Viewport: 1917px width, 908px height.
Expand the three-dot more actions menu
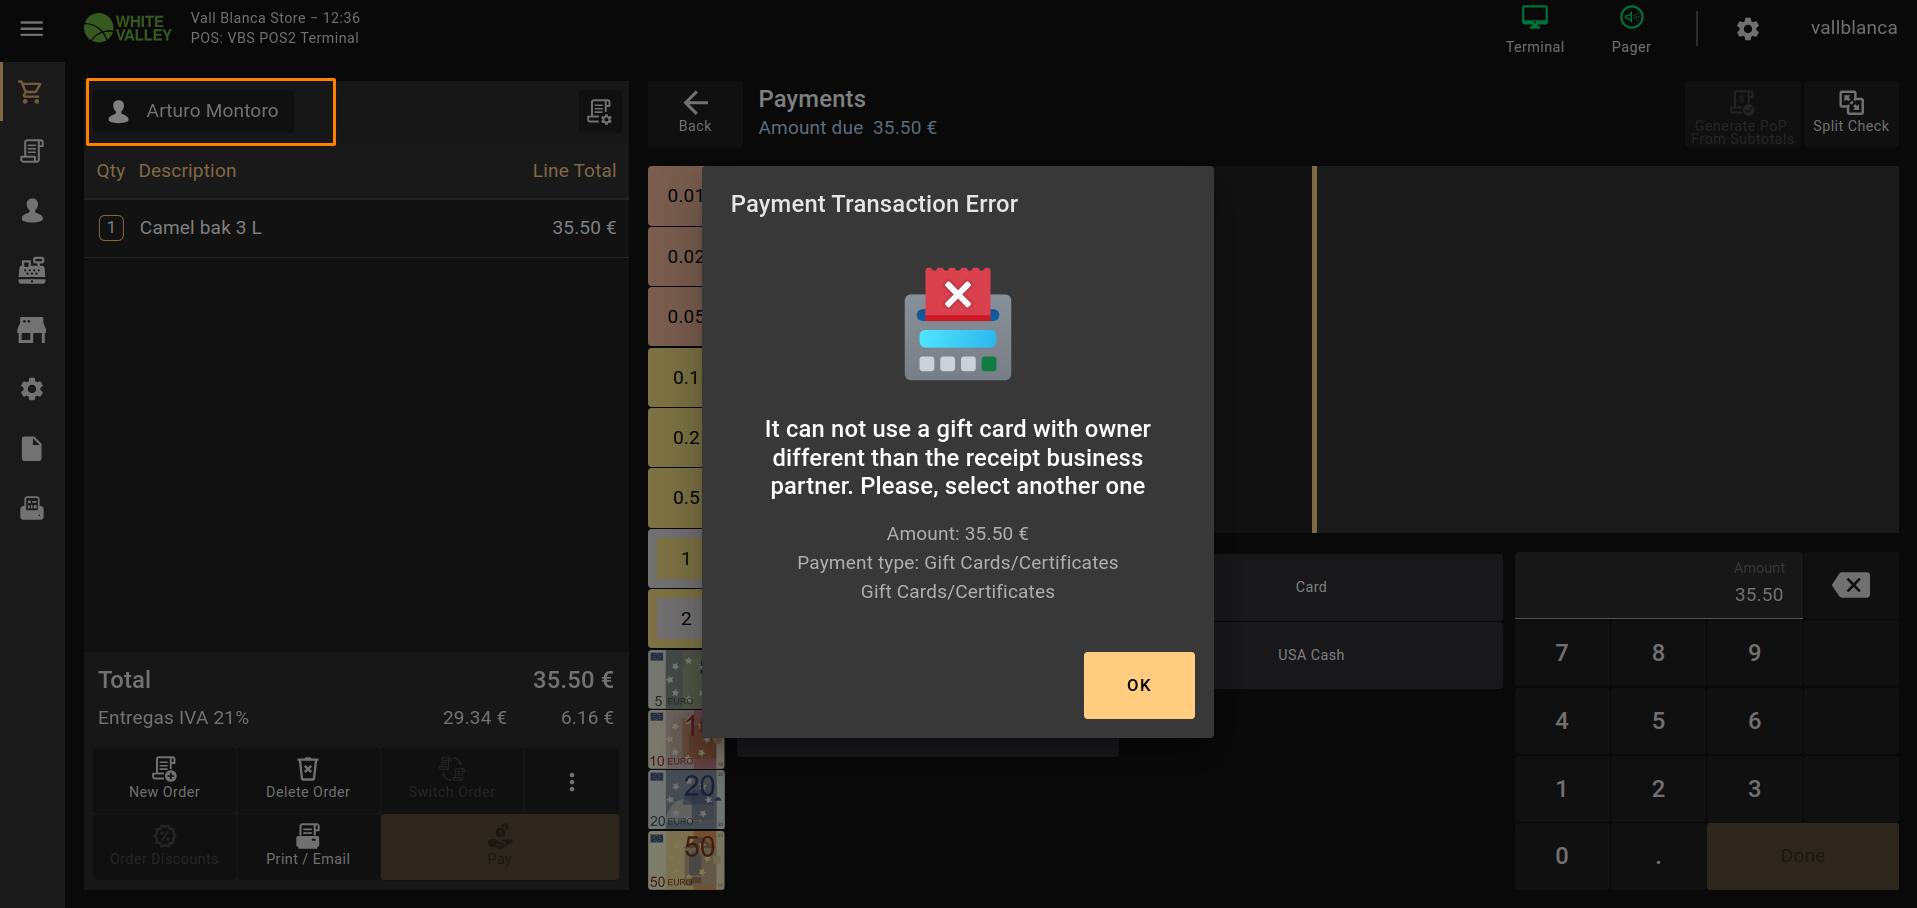[x=572, y=781]
